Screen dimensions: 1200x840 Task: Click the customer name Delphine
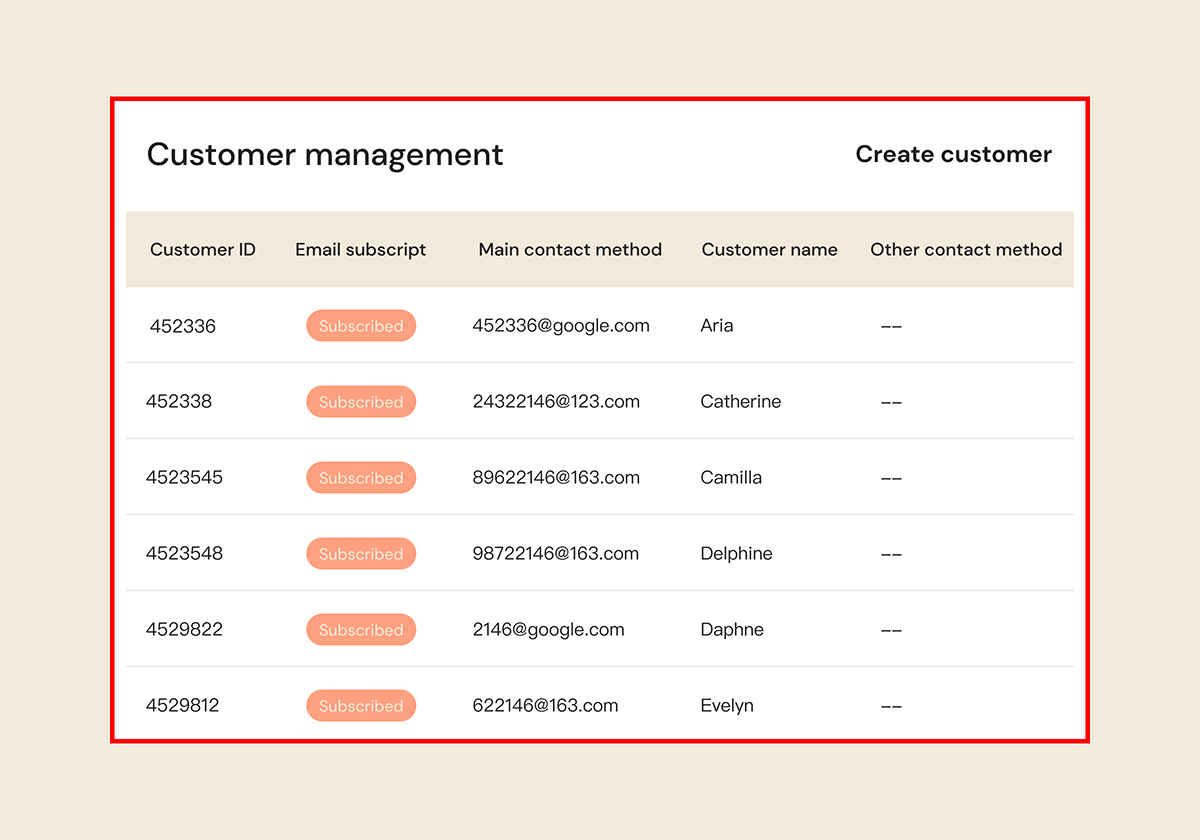[736, 554]
